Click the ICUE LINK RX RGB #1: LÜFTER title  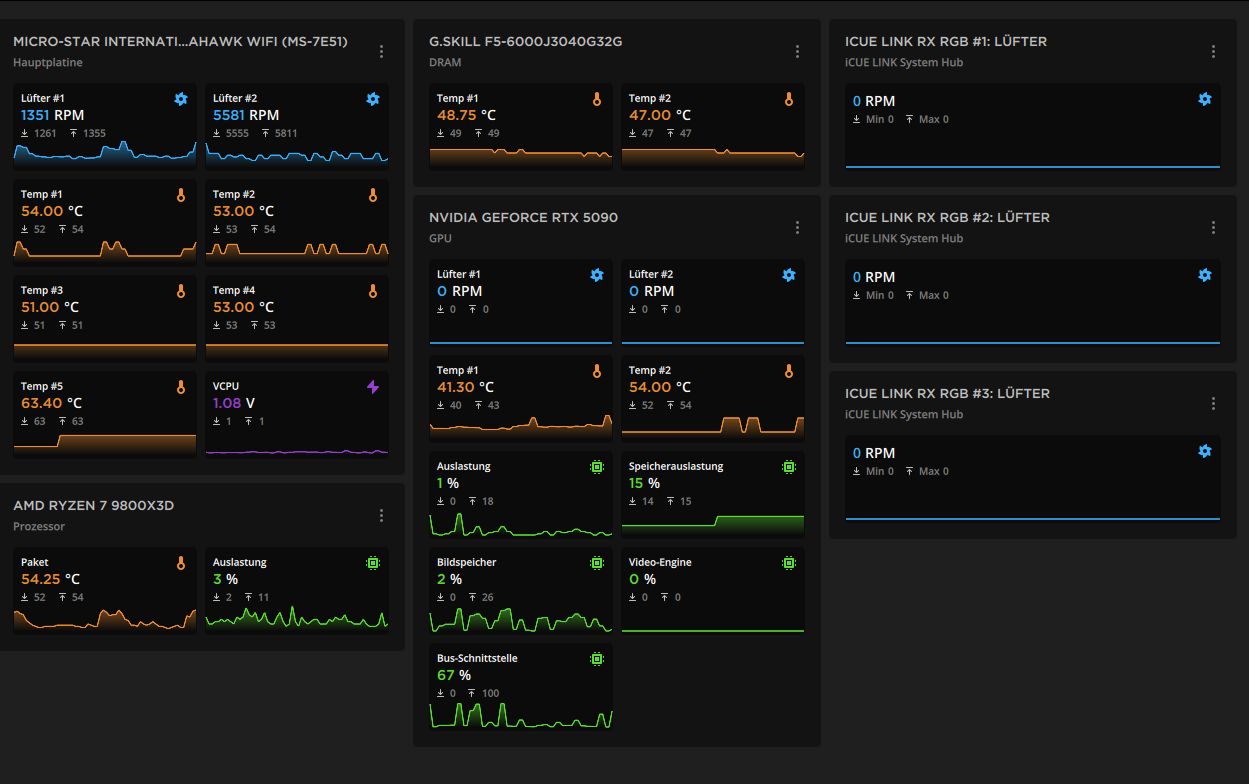coord(946,41)
